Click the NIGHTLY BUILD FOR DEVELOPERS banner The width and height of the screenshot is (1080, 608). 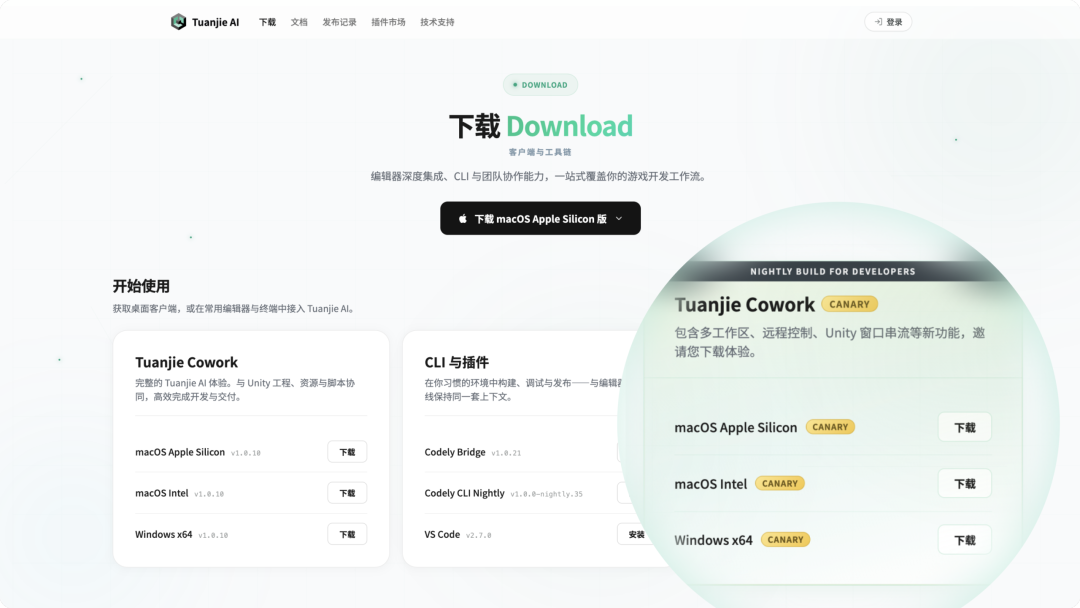(833, 271)
